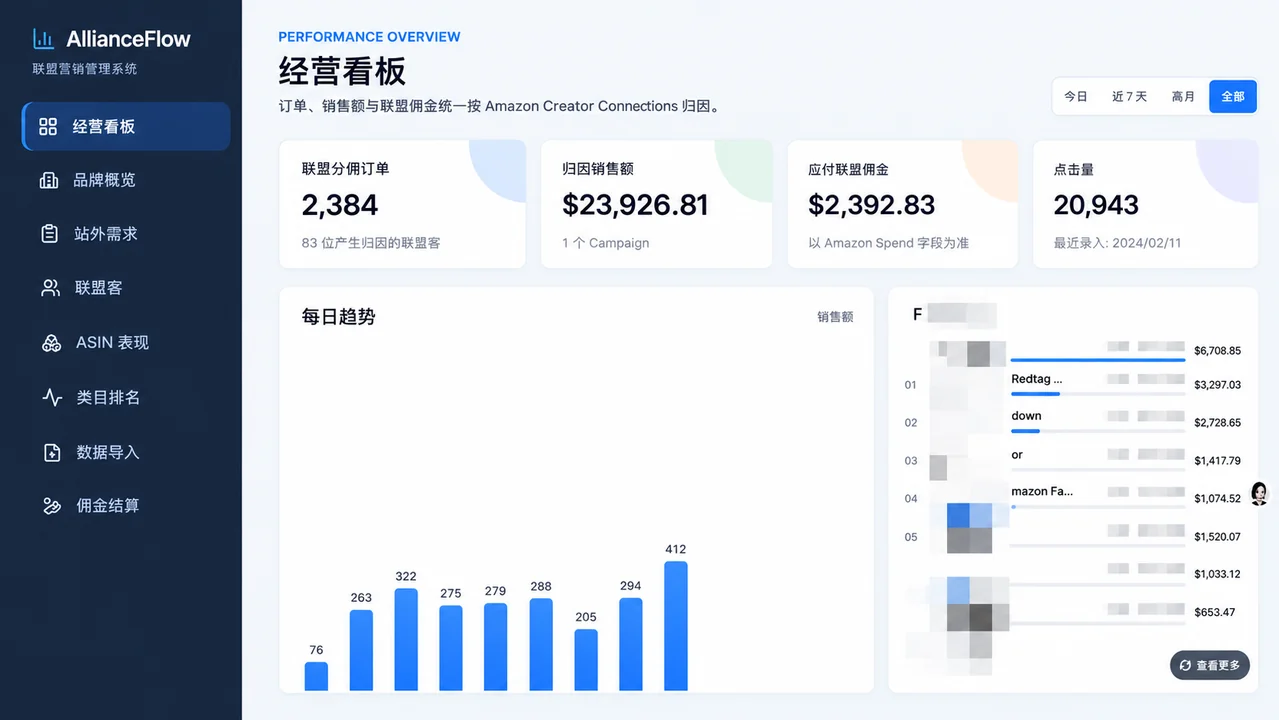Image resolution: width=1279 pixels, height=720 pixels.
Task: Click the 经营看板 page heading
Action: click(x=342, y=72)
